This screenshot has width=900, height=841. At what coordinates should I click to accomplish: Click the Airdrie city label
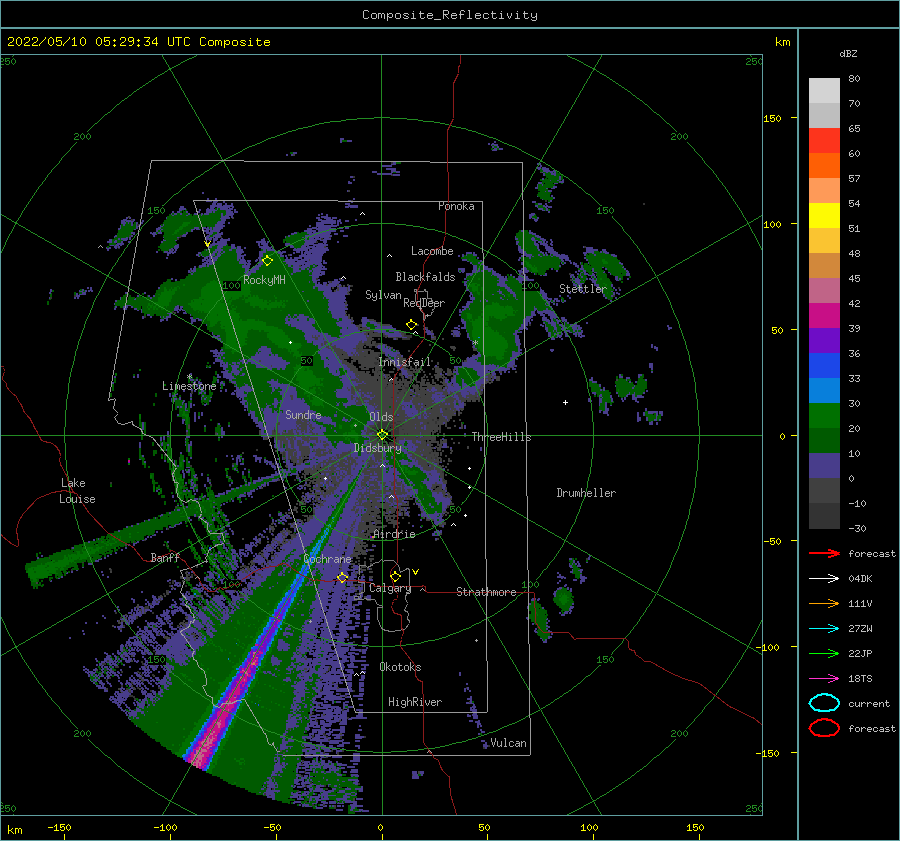click(x=394, y=534)
